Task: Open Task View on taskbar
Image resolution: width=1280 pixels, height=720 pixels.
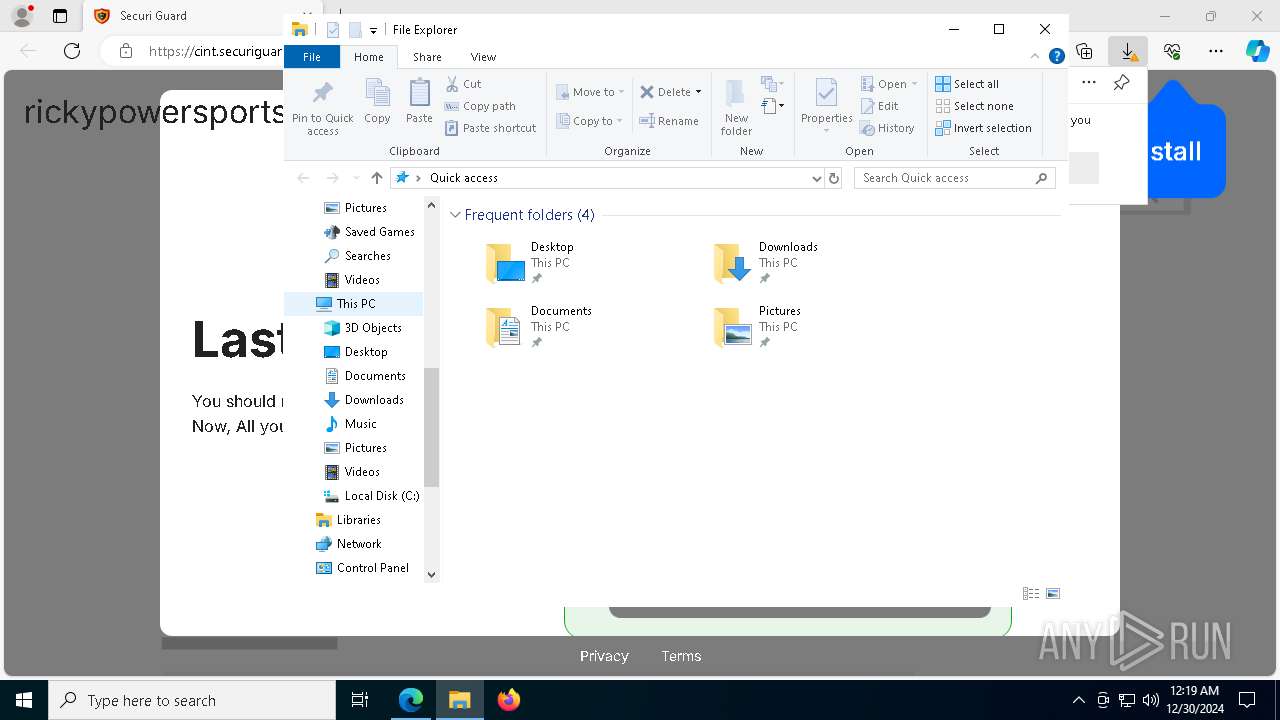Action: (360, 700)
